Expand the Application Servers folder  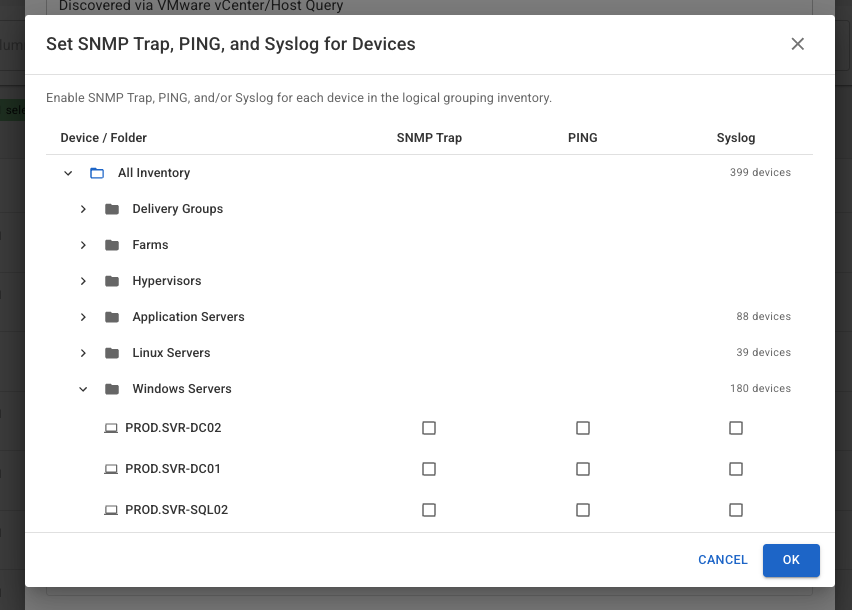click(x=83, y=317)
